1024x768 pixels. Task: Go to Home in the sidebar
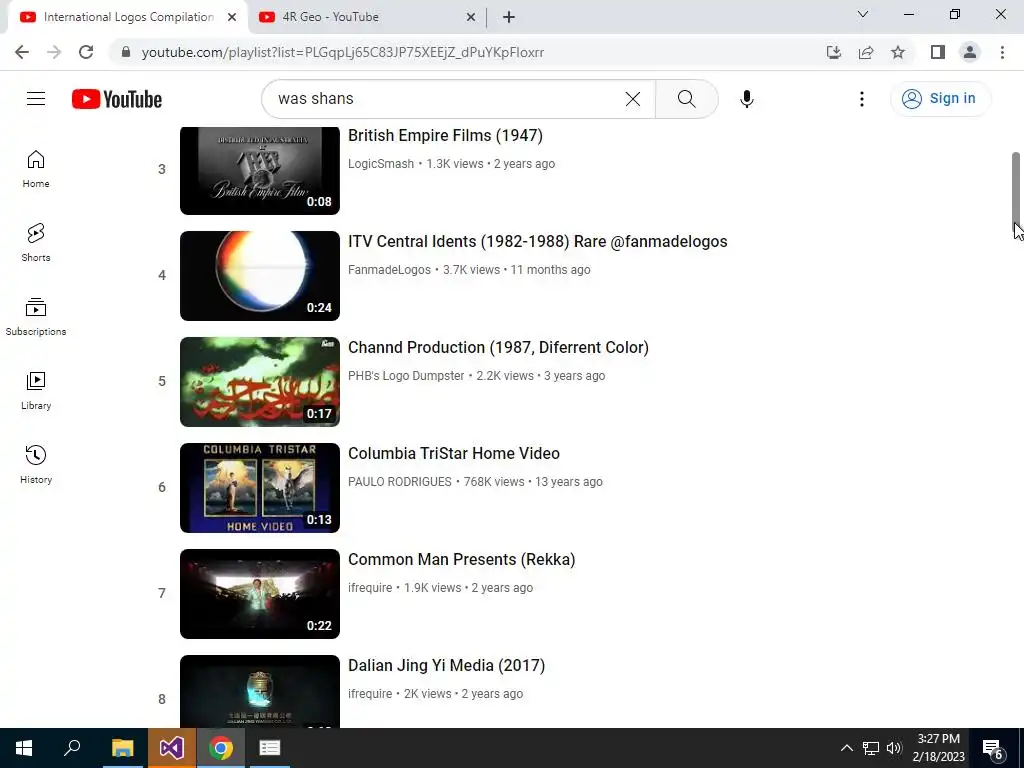tap(36, 169)
